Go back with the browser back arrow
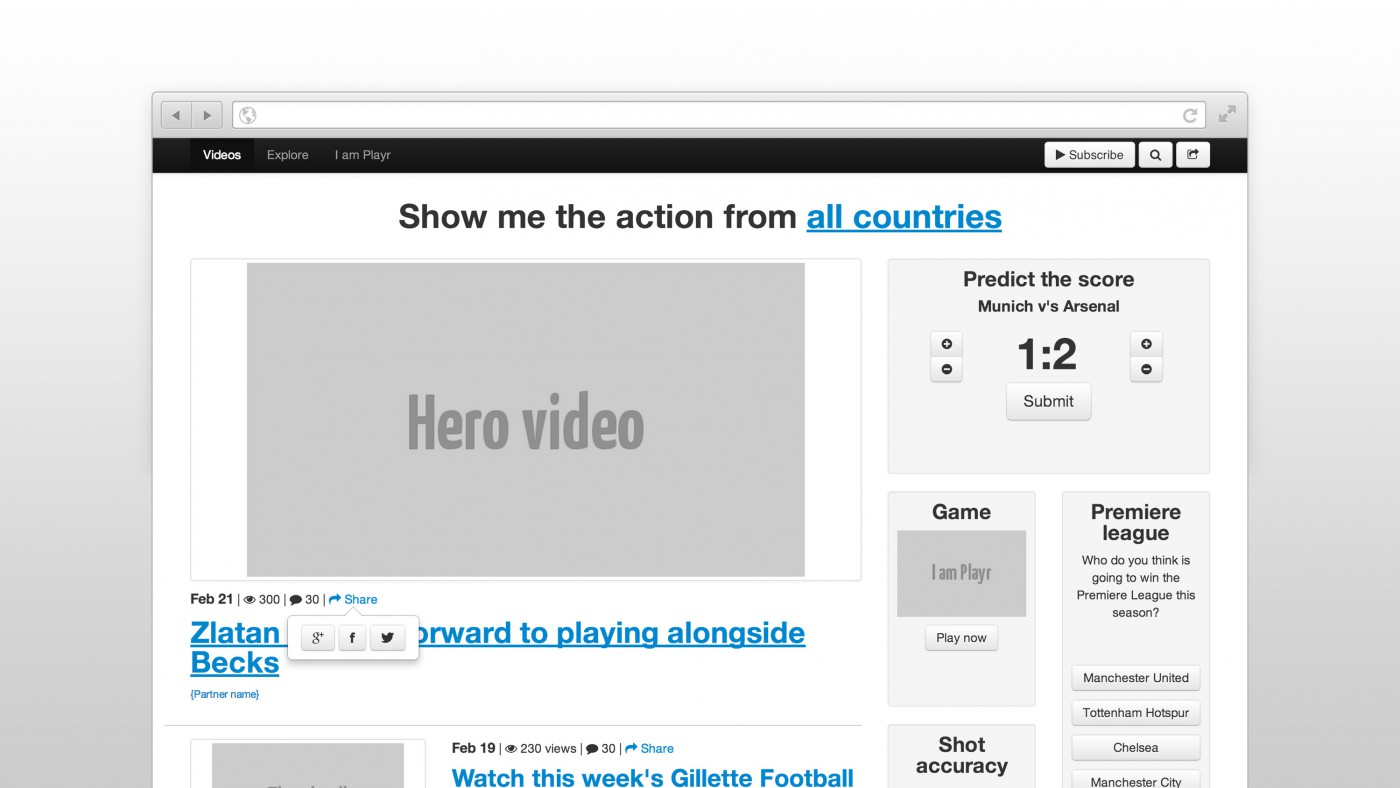Viewport: 1400px width, 788px height. click(x=176, y=115)
